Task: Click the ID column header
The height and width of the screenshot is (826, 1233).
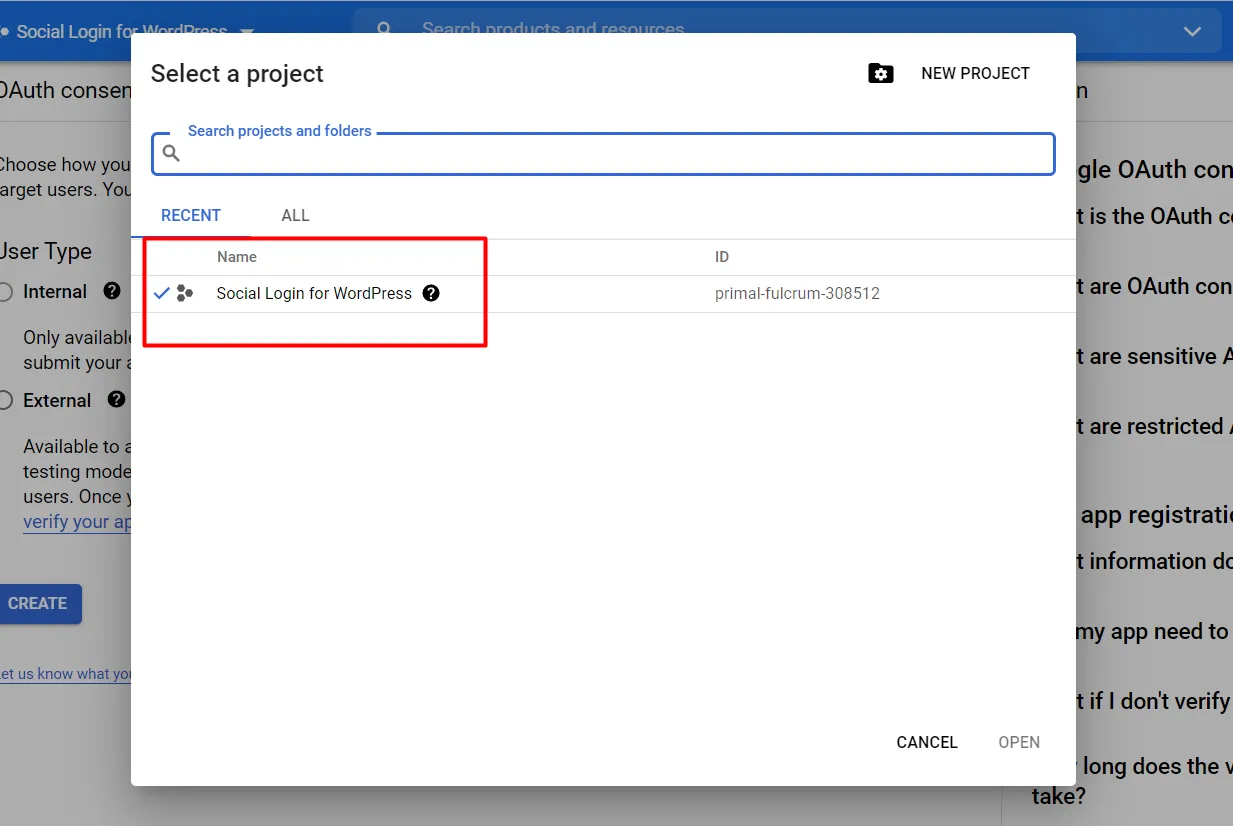Action: [x=721, y=257]
